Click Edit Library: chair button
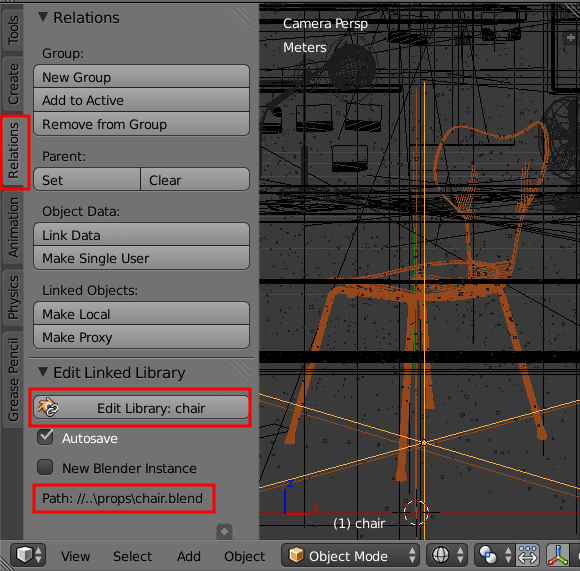This screenshot has width=580, height=571. click(x=141, y=408)
